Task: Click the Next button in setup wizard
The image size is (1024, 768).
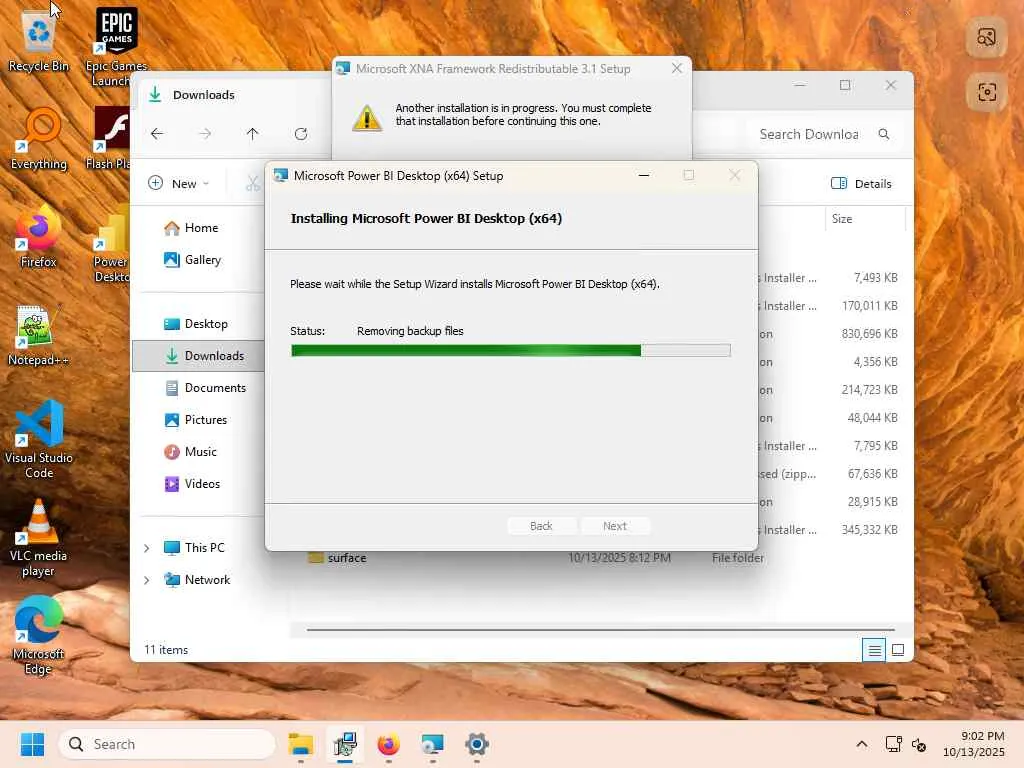Action: click(x=615, y=526)
